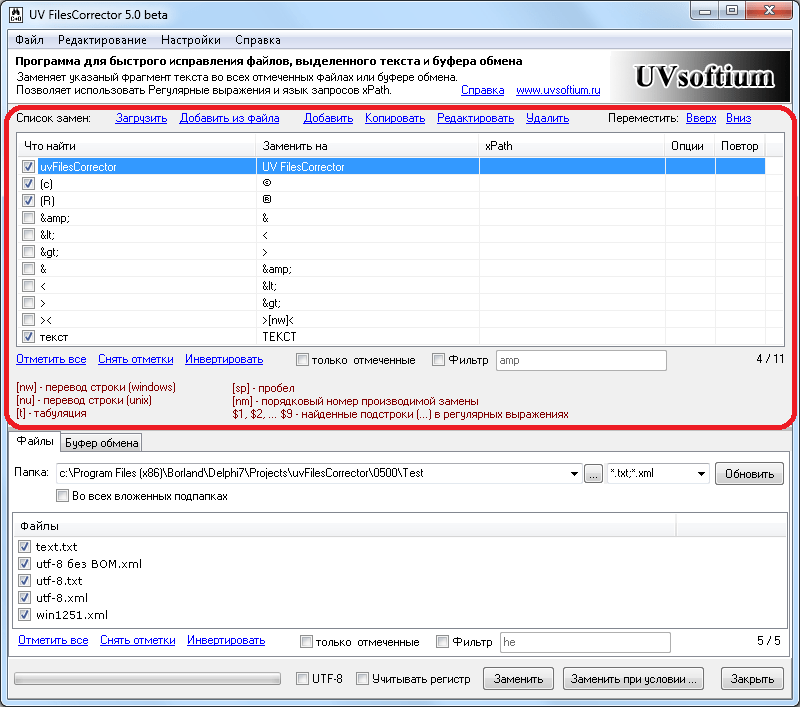
Task: Click the Закрыть button
Action: [x=752, y=679]
